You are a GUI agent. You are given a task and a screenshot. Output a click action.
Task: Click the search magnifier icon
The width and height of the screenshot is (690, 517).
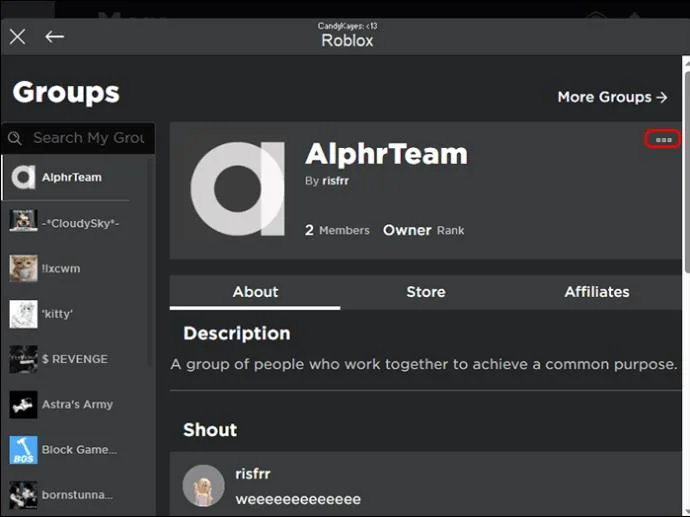tap(15, 138)
